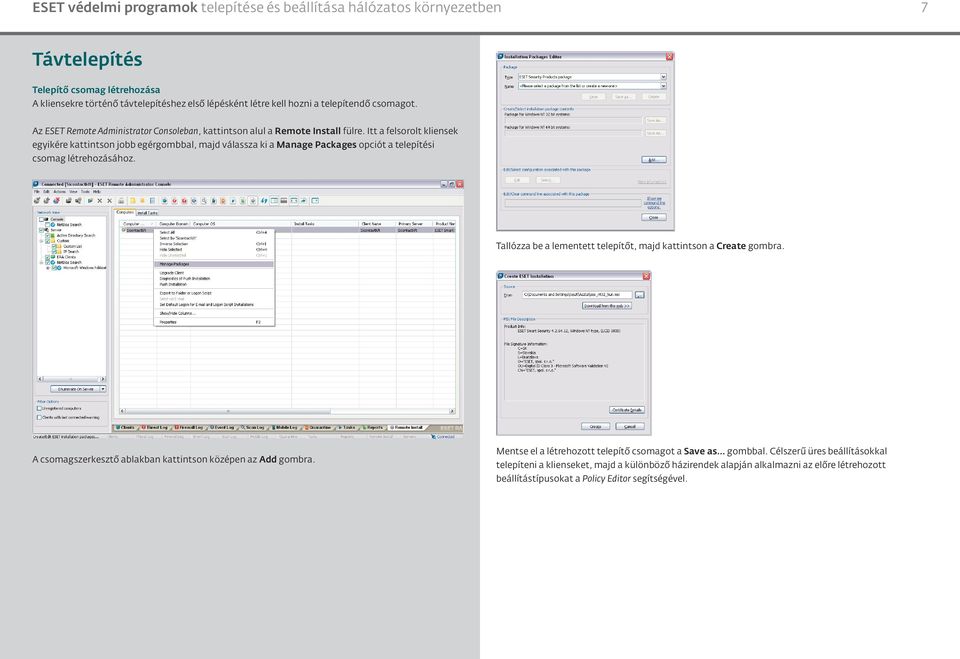This screenshot has width=960, height=659.
Task: Open the Tasks bottom tab
Action: [347, 427]
